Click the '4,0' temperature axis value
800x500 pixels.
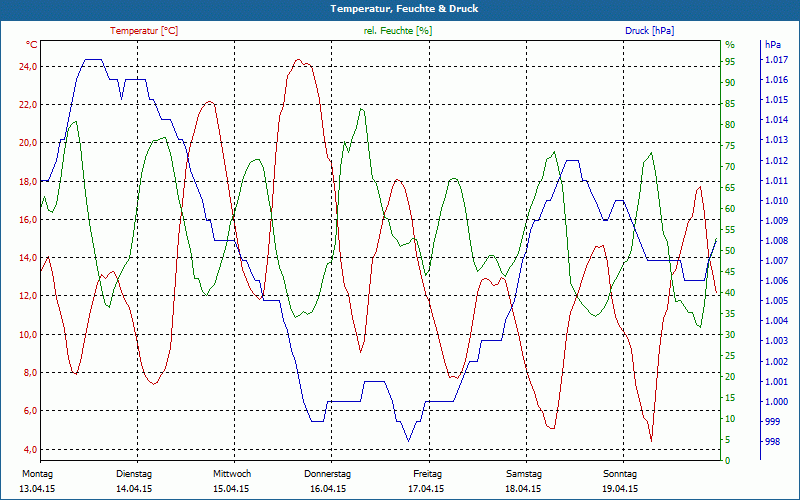click(30, 449)
